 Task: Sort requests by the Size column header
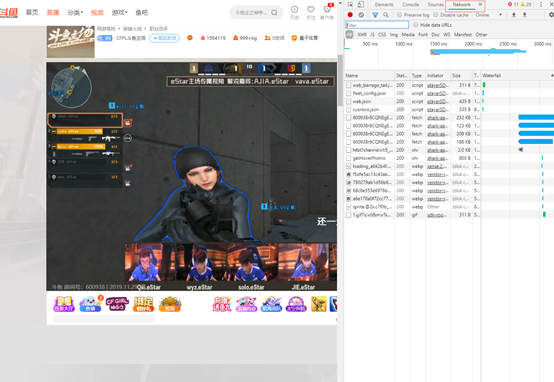pyautogui.click(x=461, y=76)
